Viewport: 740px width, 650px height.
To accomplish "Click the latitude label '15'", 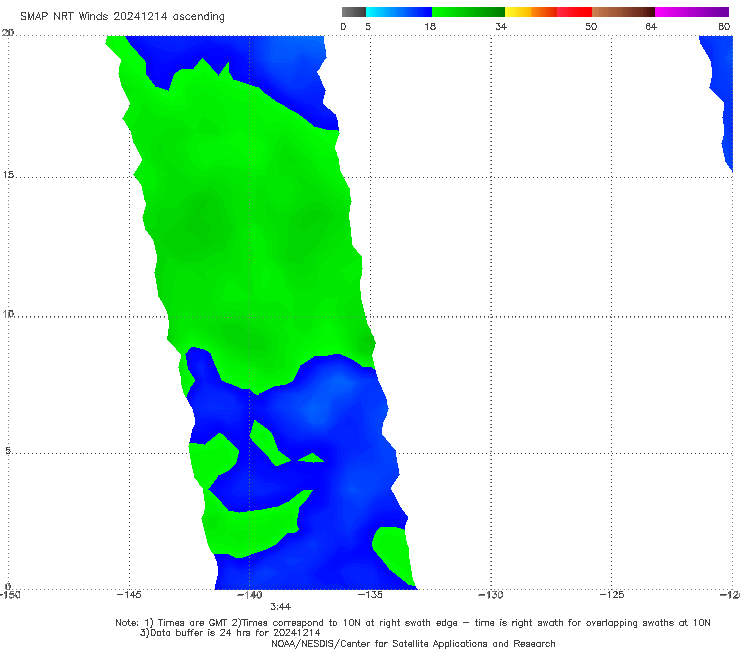I will [x=8, y=175].
